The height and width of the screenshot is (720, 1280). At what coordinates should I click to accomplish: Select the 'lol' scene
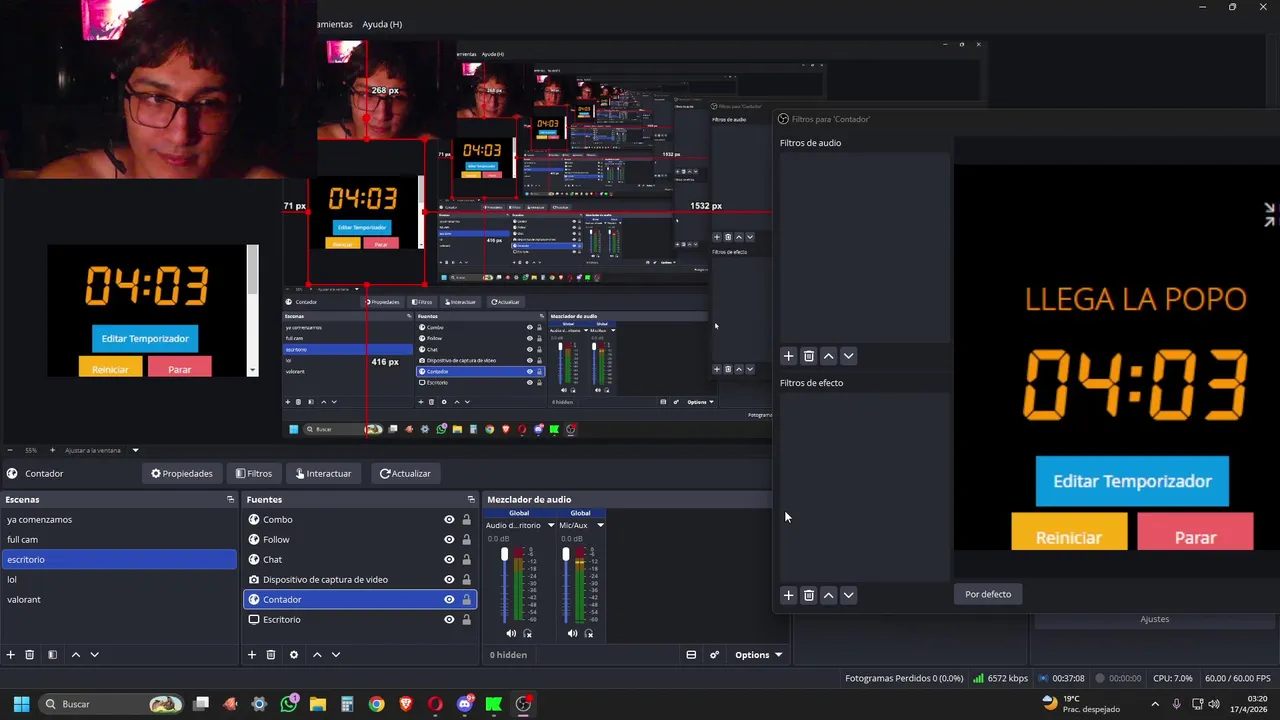click(119, 579)
